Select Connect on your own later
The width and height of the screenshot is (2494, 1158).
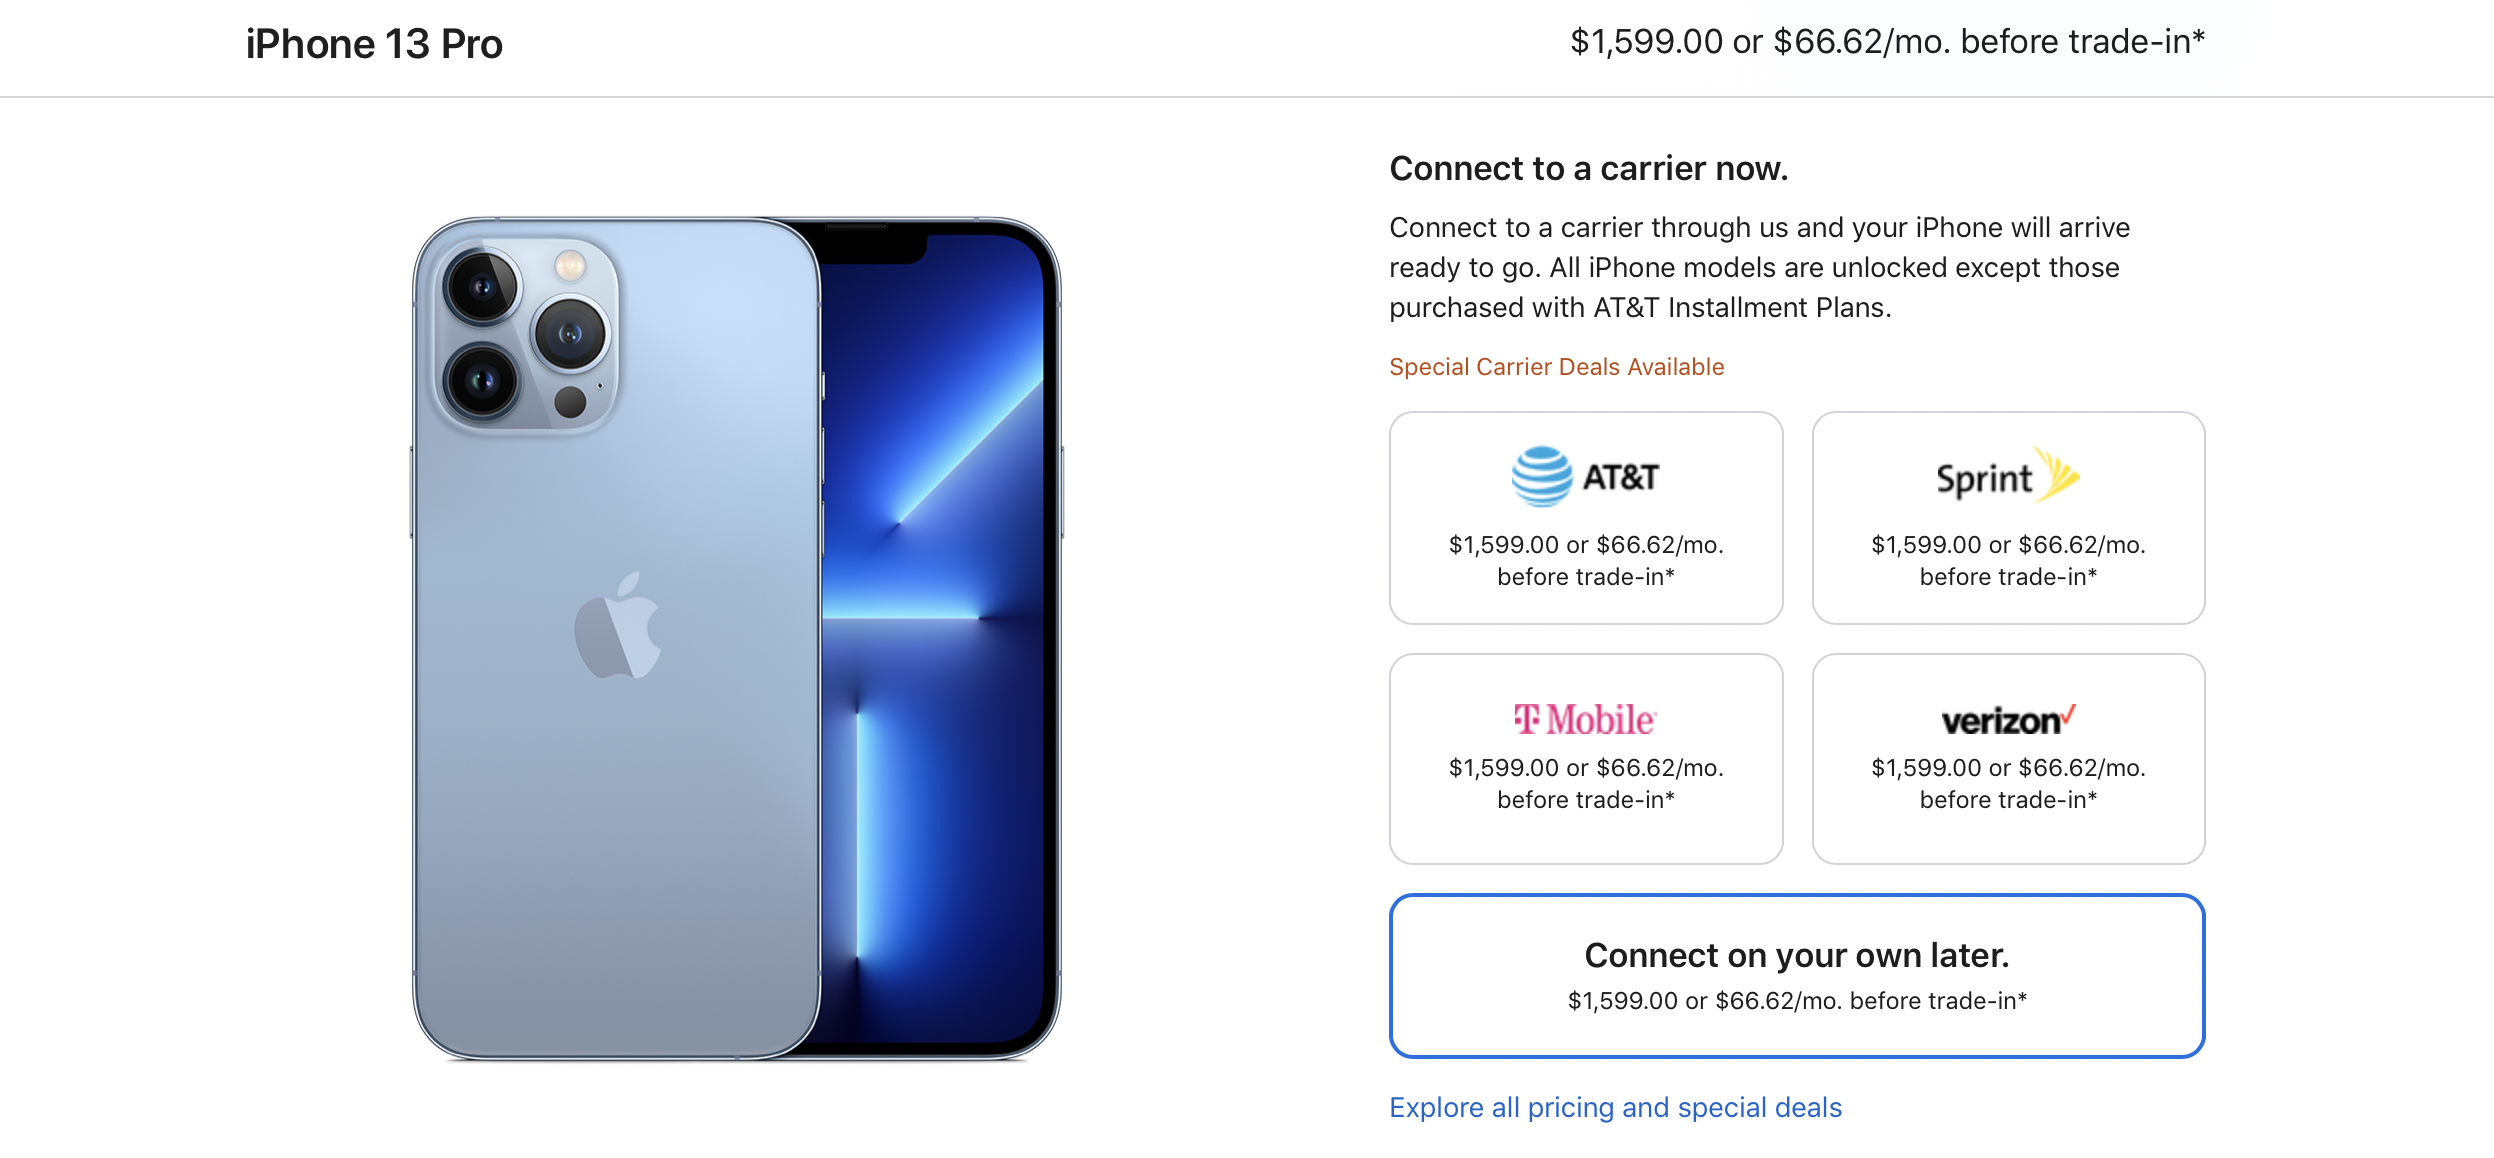click(x=1796, y=956)
